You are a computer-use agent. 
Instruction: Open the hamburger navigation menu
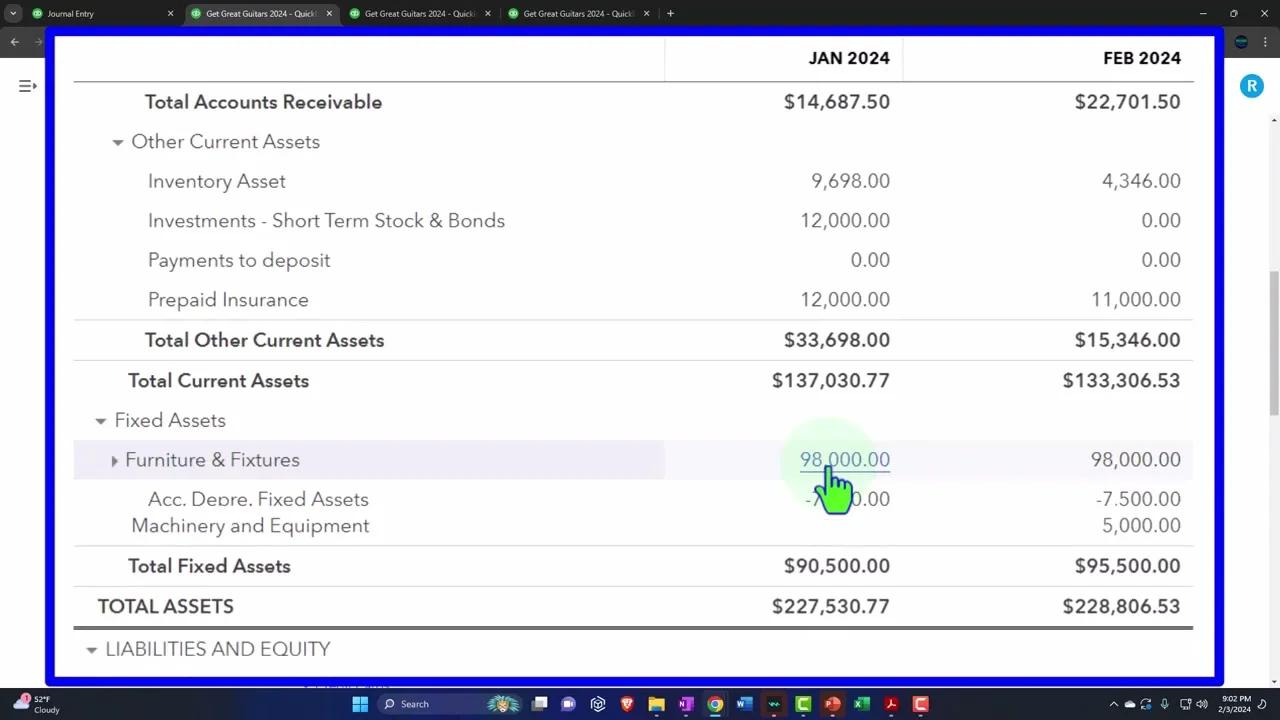27,86
